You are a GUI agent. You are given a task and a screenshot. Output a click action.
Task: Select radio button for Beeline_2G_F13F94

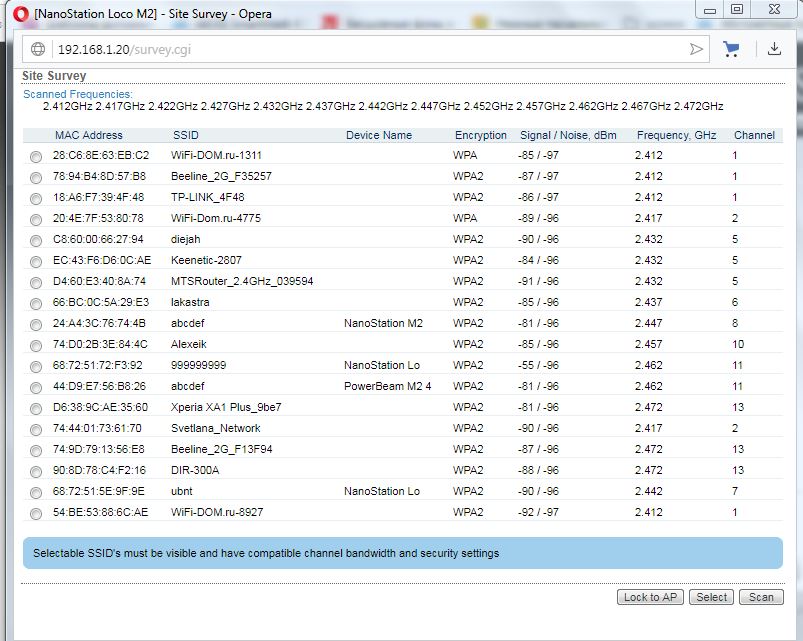coord(36,451)
